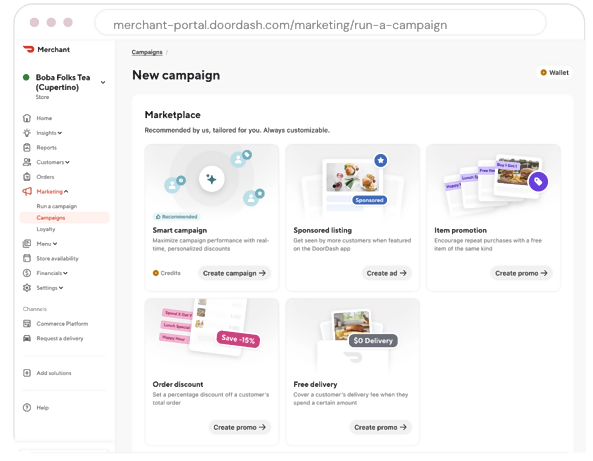The height and width of the screenshot is (461, 593).
Task: Click the Marketing megaphone icon
Action: [27, 191]
